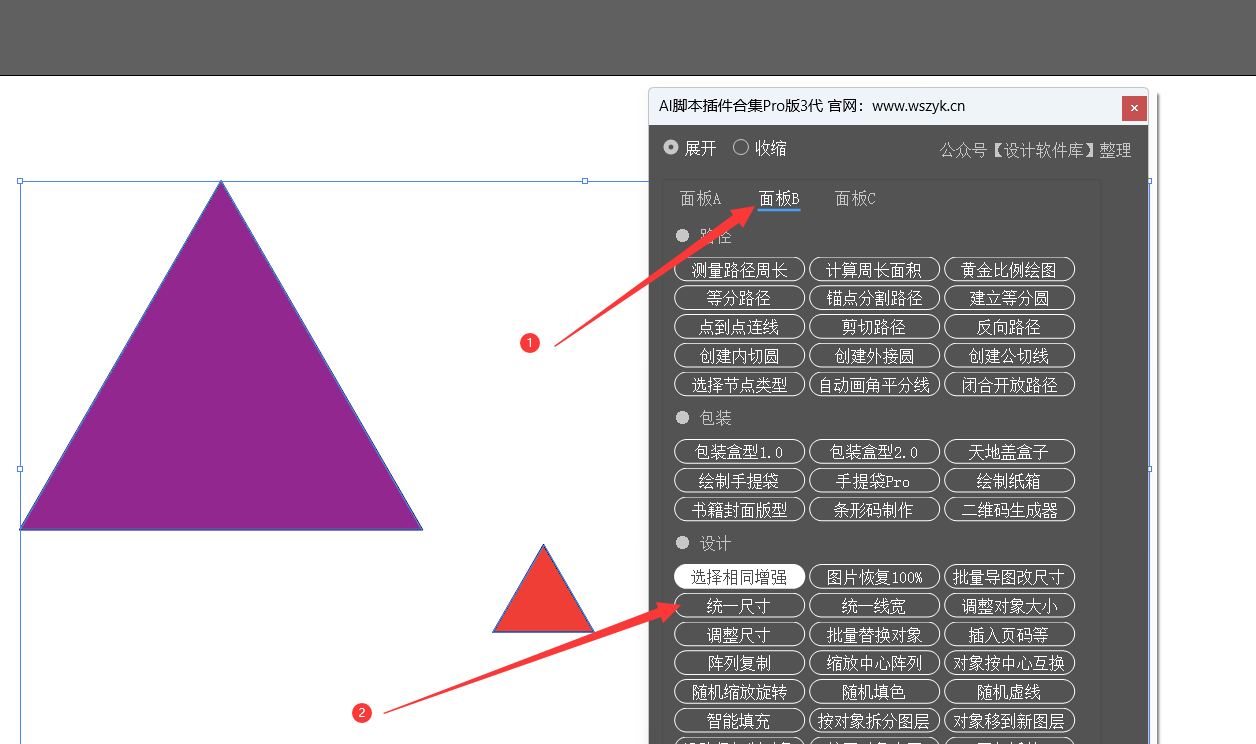The image size is (1256, 744).
Task: Open the 面板C tab
Action: click(x=856, y=199)
